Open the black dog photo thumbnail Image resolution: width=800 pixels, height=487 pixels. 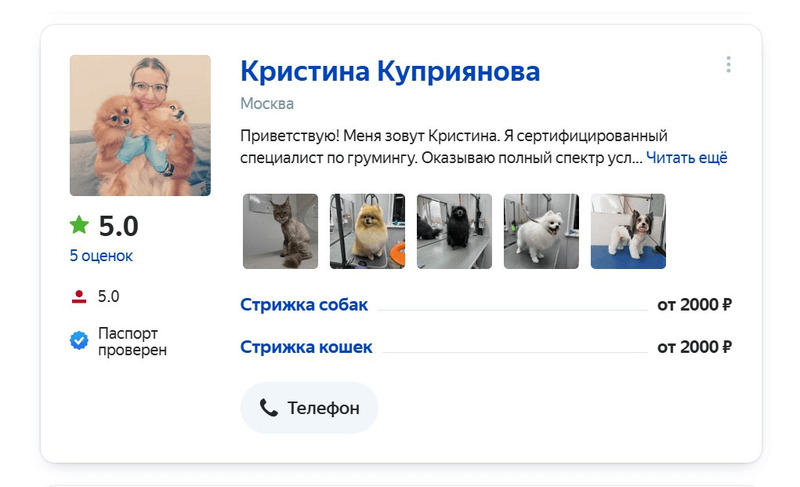point(454,231)
